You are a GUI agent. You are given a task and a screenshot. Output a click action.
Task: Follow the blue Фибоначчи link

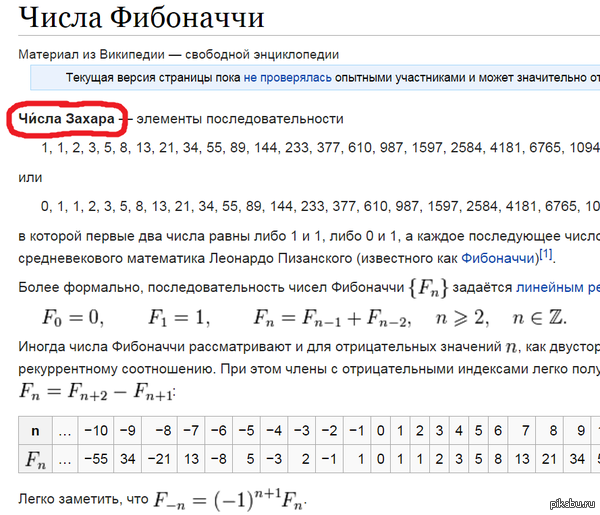tap(500, 258)
